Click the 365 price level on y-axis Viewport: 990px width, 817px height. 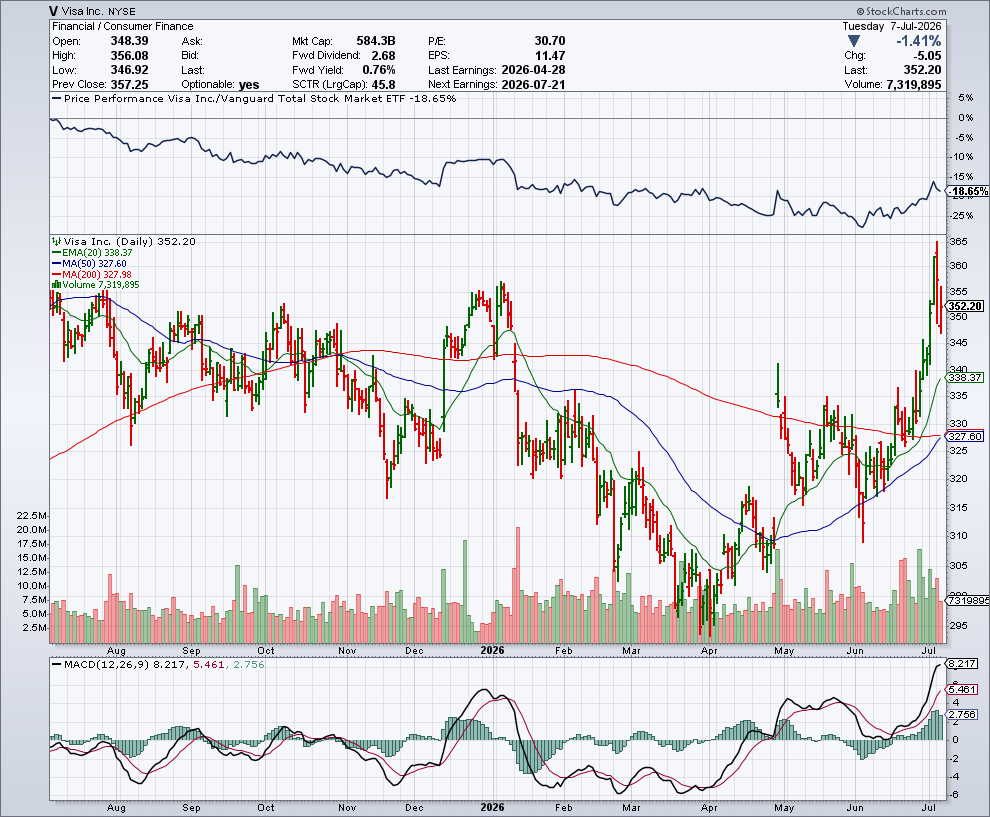(958, 242)
